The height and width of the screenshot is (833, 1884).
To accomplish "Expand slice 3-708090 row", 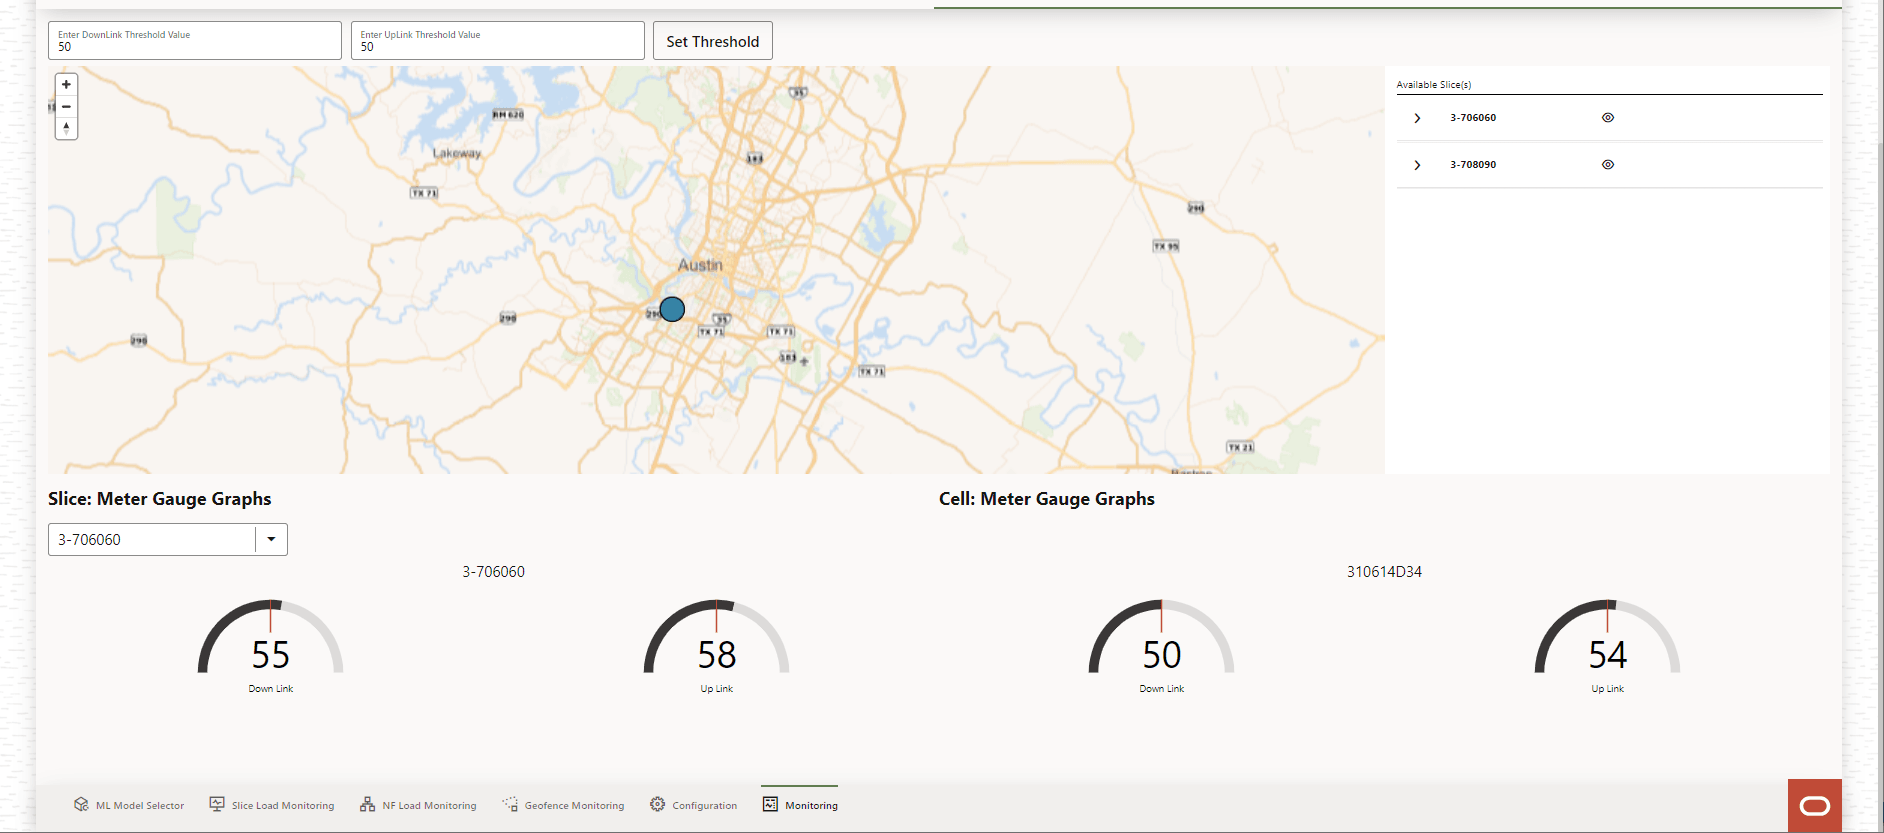I will (x=1417, y=165).
